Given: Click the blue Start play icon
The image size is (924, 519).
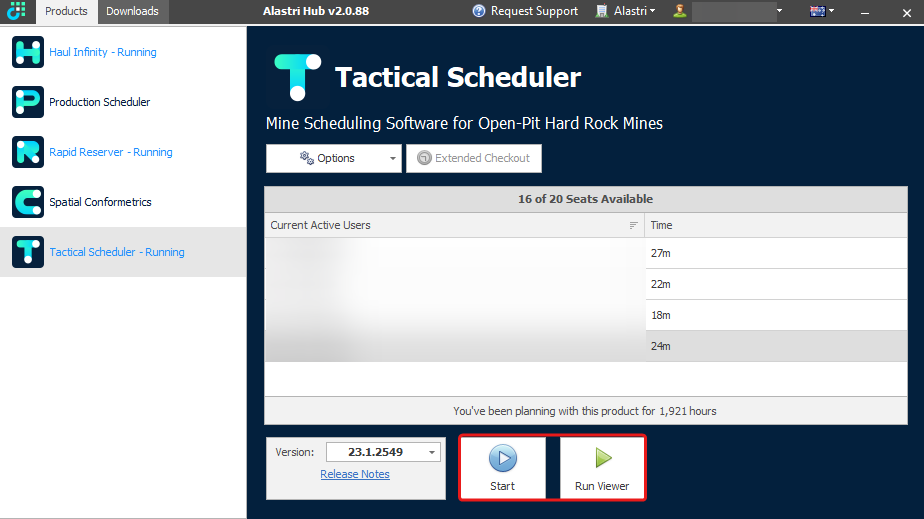Looking at the screenshot, I should (503, 458).
